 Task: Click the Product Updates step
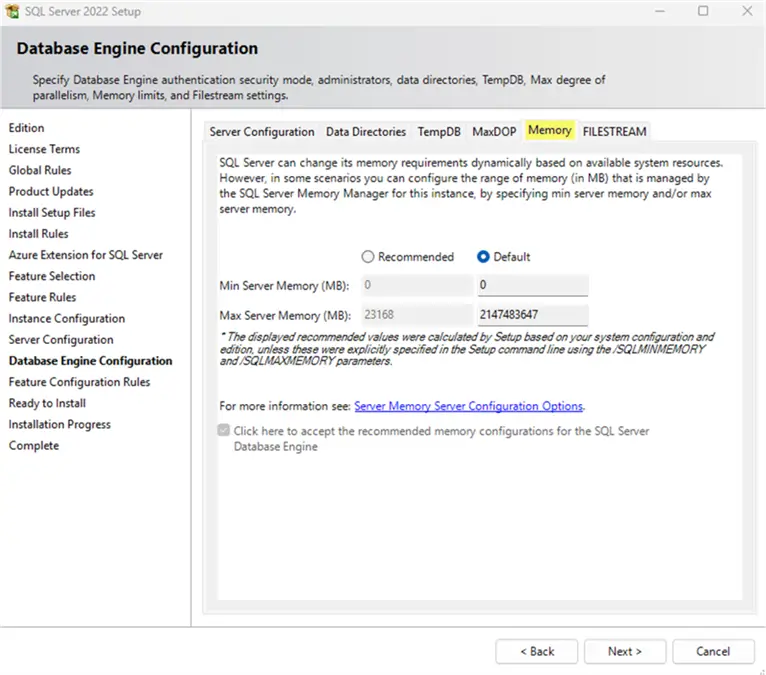coord(51,191)
